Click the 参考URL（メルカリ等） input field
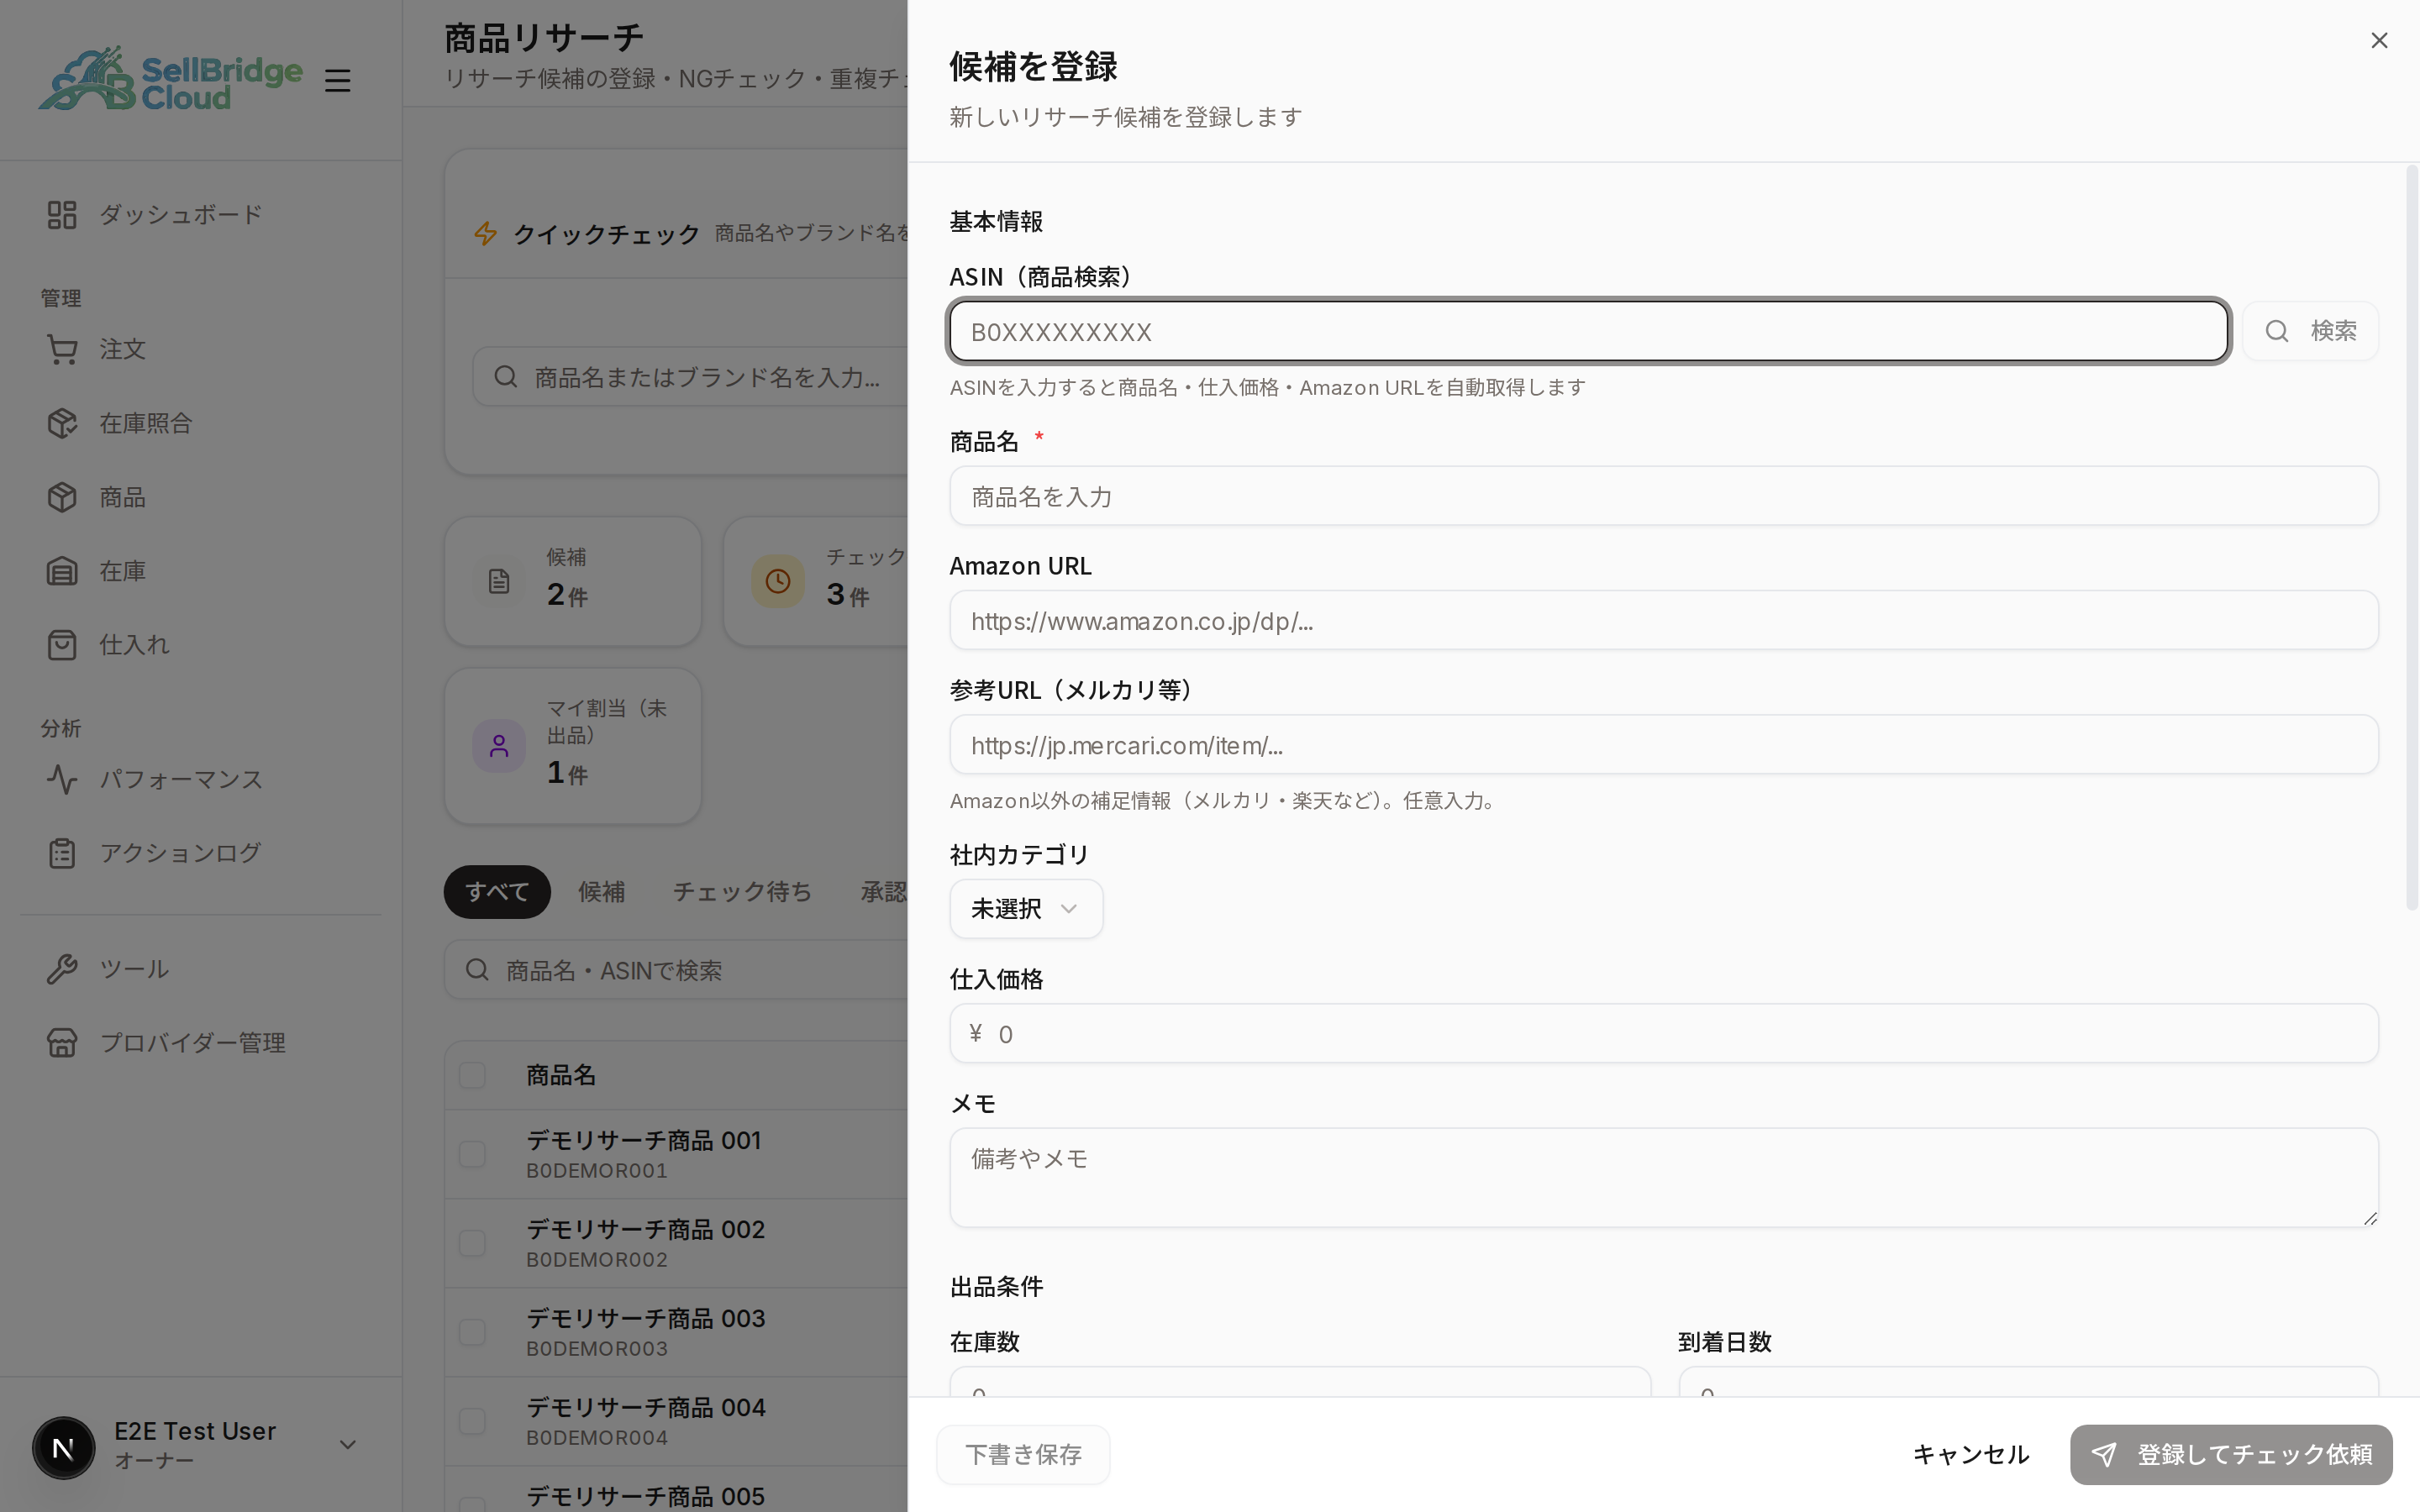The image size is (2420, 1512). [1664, 744]
